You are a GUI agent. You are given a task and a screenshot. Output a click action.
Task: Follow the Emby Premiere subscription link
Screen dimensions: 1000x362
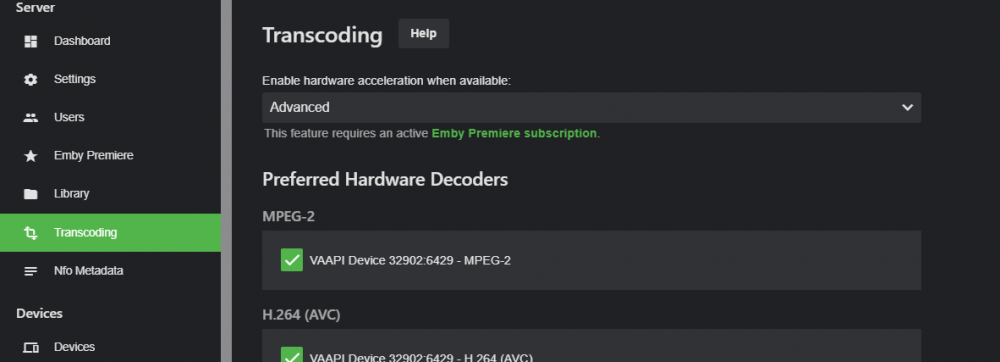[x=514, y=134]
